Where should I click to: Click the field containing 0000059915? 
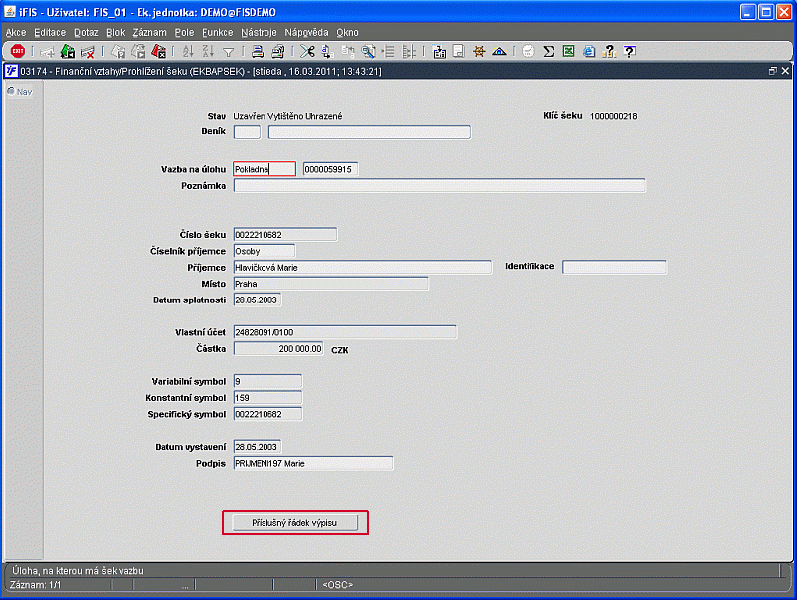[x=330, y=169]
